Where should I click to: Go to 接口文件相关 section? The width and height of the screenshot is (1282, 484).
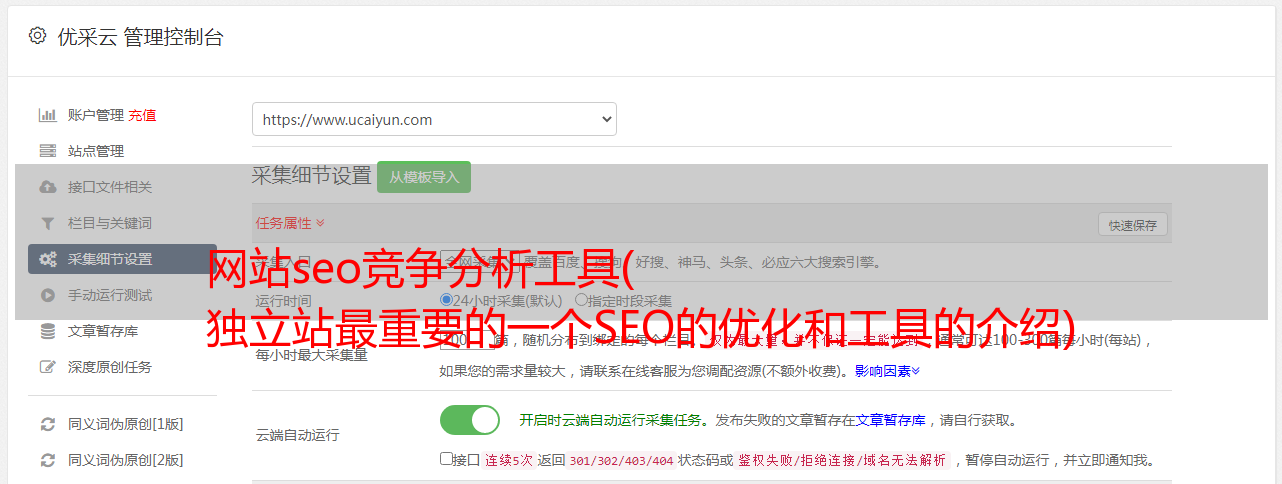click(110, 187)
